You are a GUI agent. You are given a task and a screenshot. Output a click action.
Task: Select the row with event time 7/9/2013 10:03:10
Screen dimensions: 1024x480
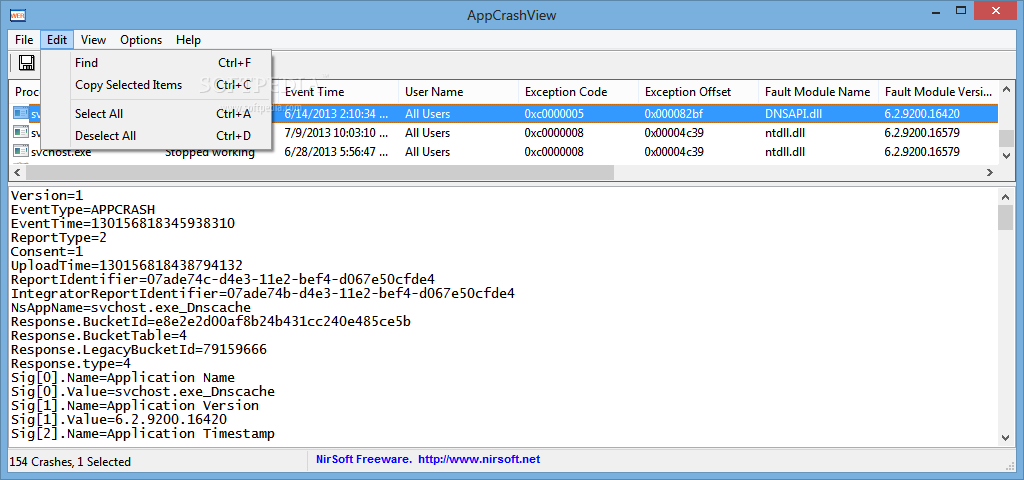503,133
